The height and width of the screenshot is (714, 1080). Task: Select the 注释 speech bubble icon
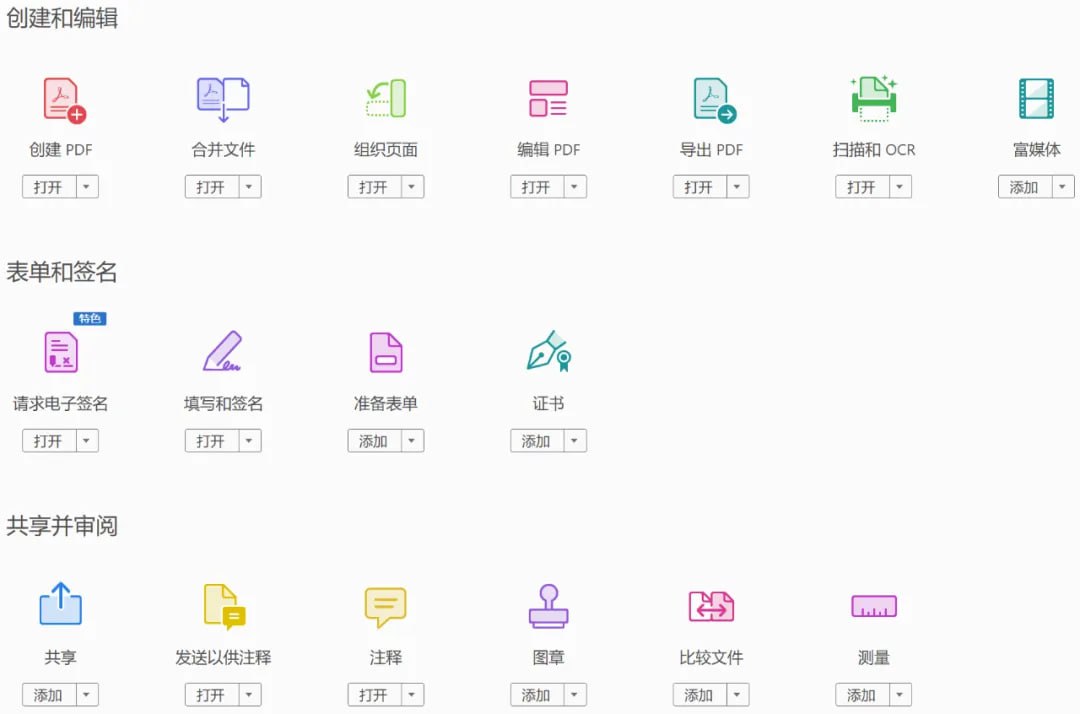(386, 607)
